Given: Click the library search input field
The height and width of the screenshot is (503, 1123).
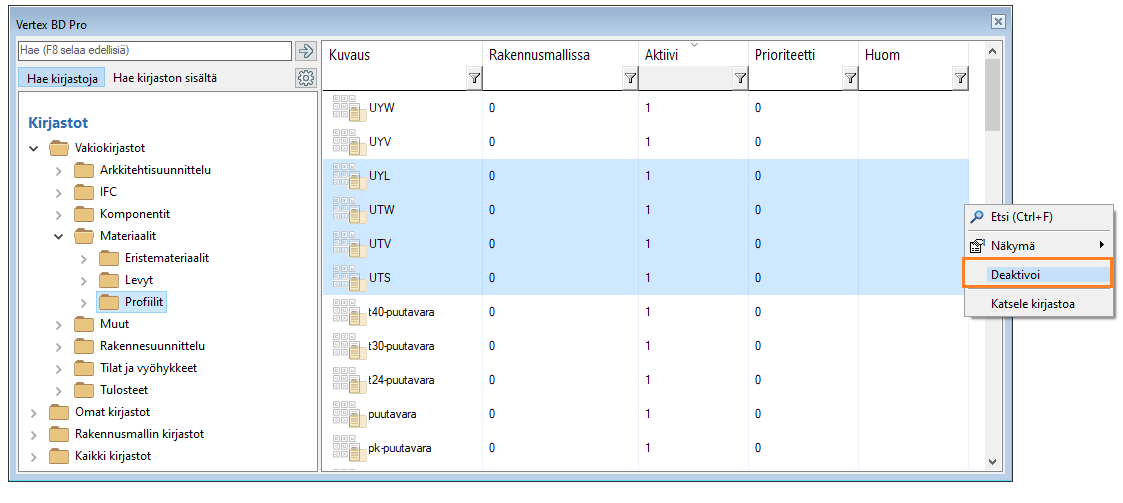Looking at the screenshot, I should (155, 50).
